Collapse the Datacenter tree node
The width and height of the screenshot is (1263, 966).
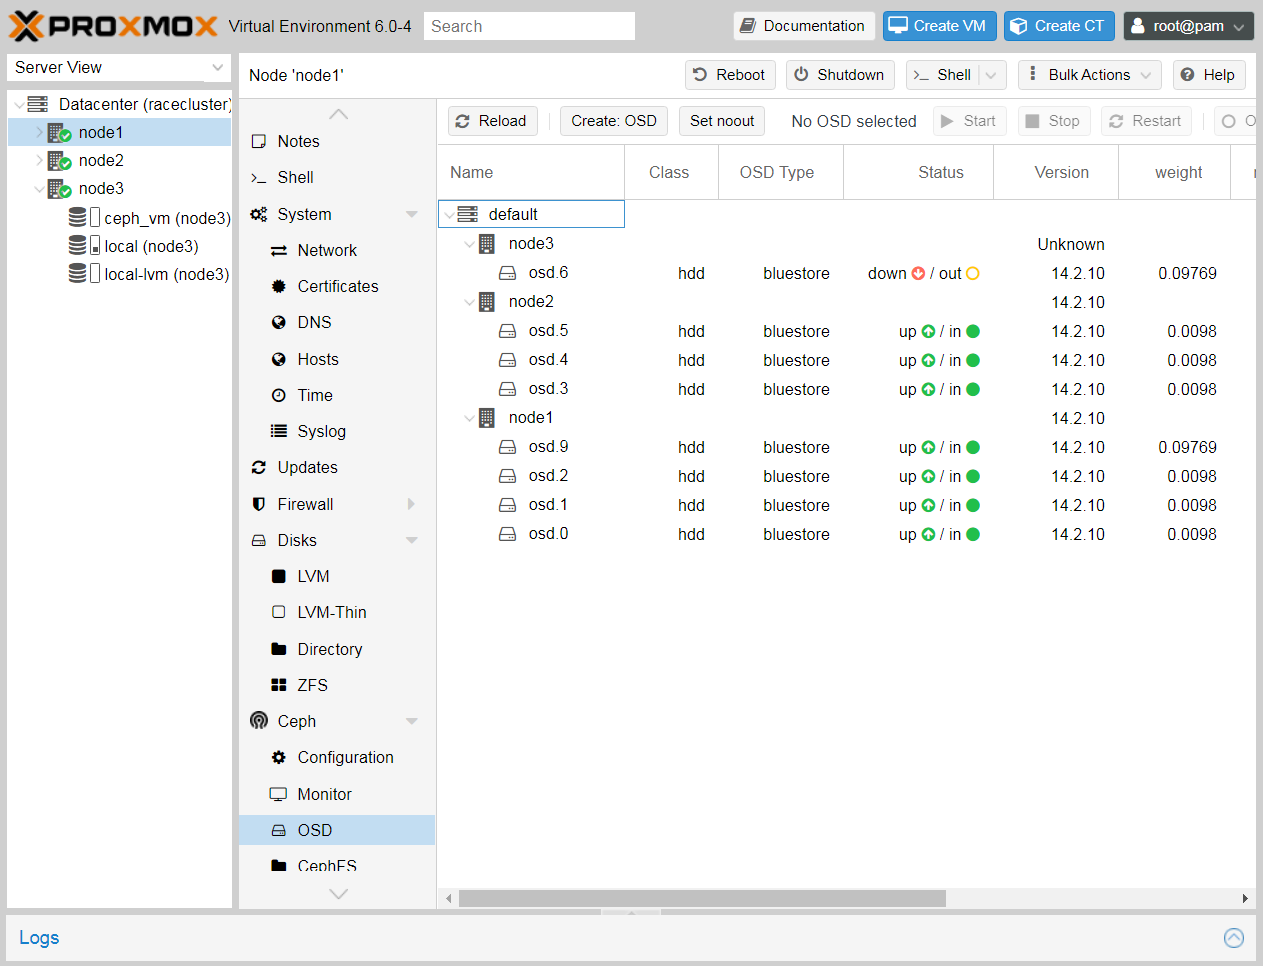pos(19,104)
